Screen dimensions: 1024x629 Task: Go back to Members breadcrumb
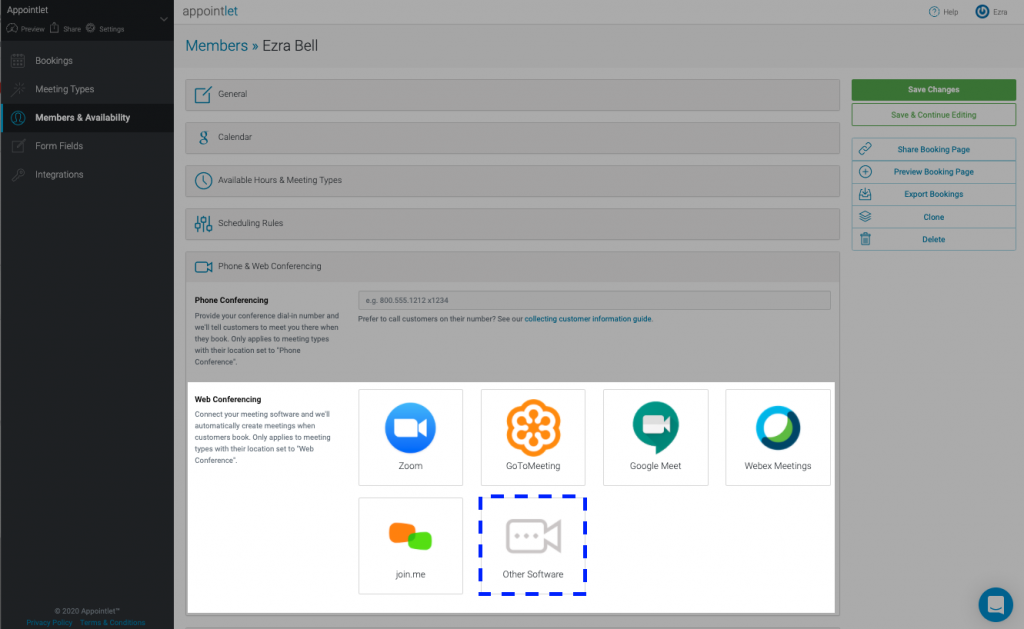pos(216,46)
